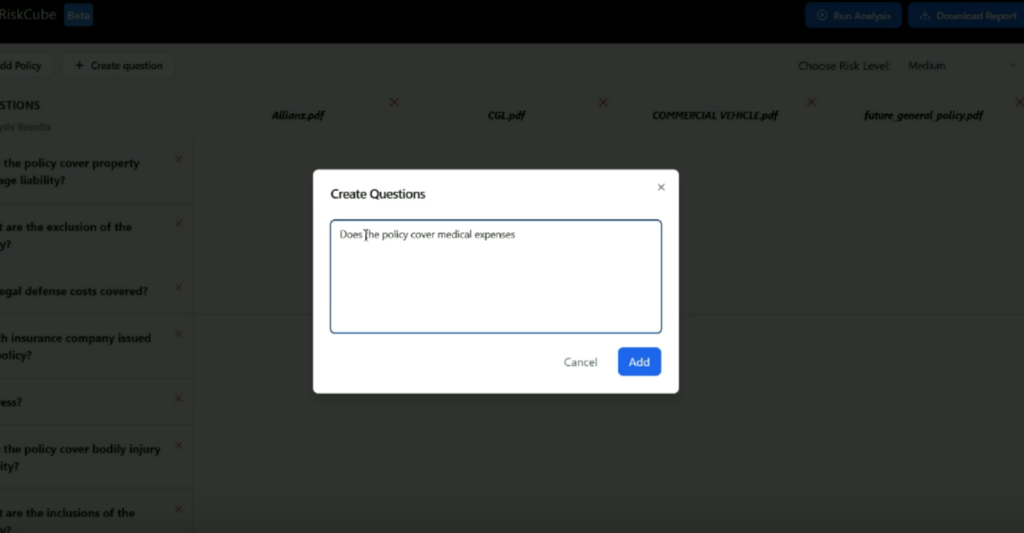Click the Beta badge next to RiskCube
Image resolution: width=1024 pixels, height=533 pixels.
tap(78, 16)
